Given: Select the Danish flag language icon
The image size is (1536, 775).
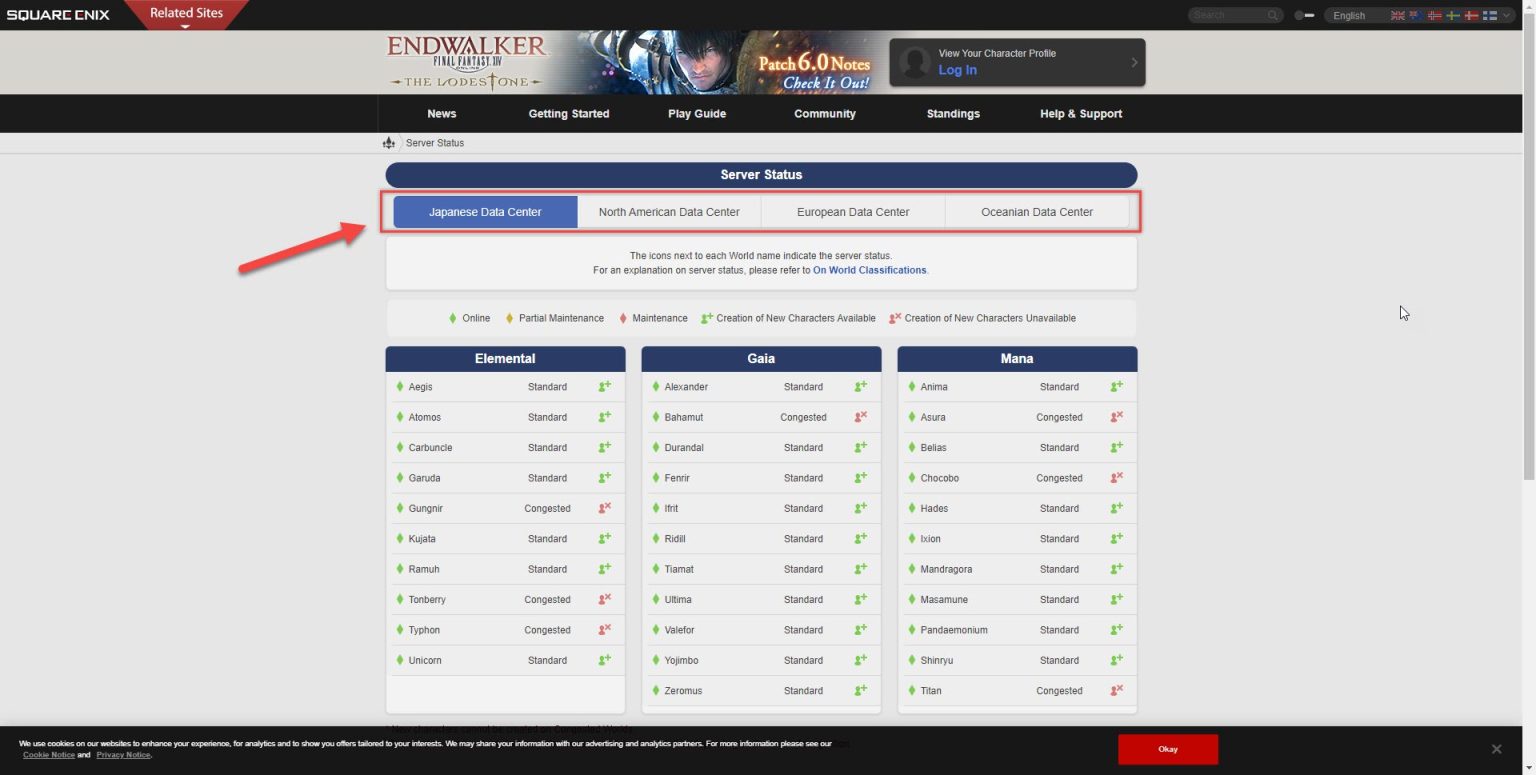Looking at the screenshot, I should (x=1472, y=15).
